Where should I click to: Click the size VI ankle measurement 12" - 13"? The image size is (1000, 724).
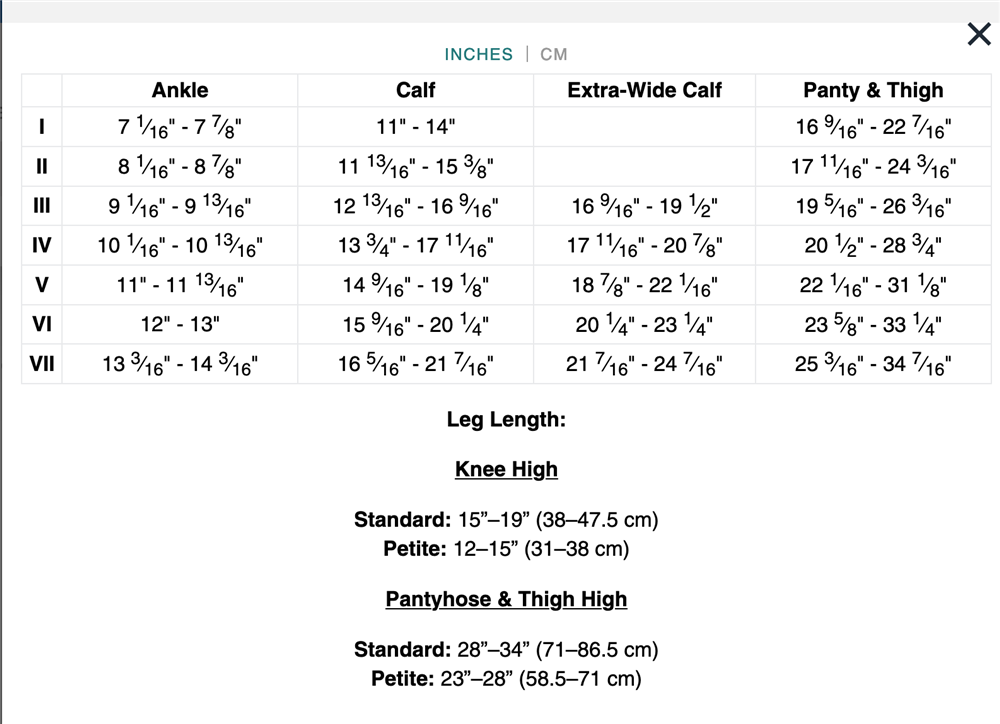(x=180, y=325)
